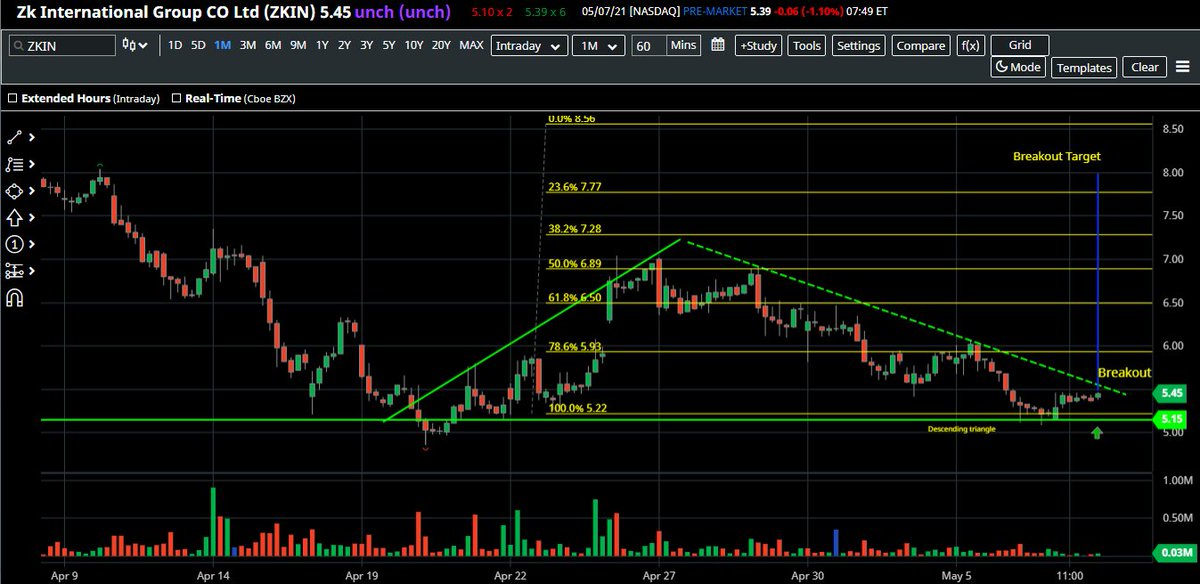Enable Real-Time Cboe BZX checkbox
Image resolution: width=1200 pixels, height=584 pixels.
[x=176, y=99]
